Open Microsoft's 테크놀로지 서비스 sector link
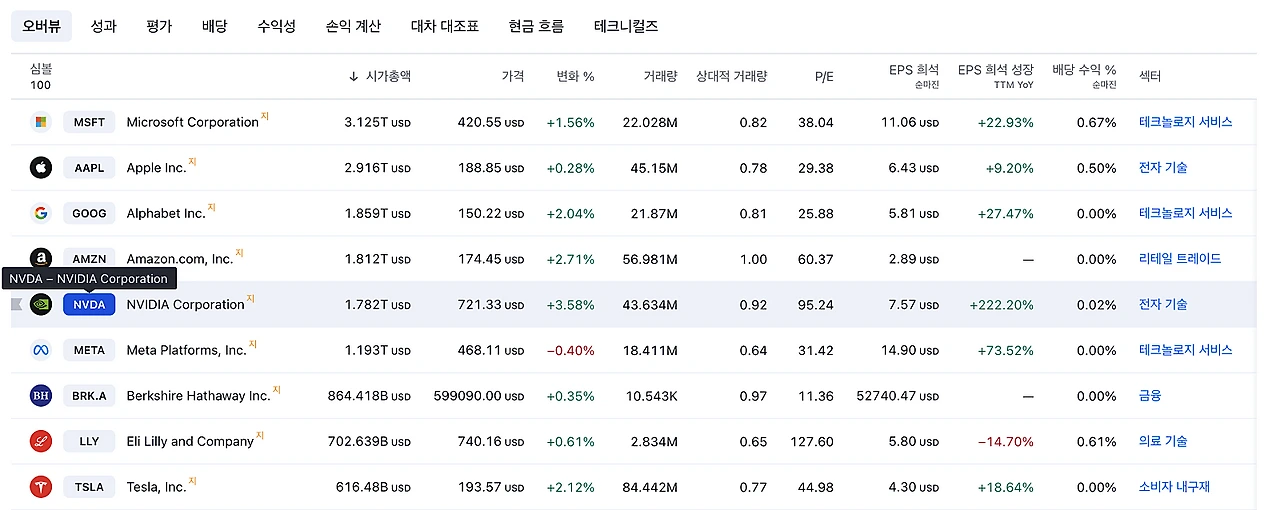Viewport: 1280px width, 510px height. [1185, 122]
